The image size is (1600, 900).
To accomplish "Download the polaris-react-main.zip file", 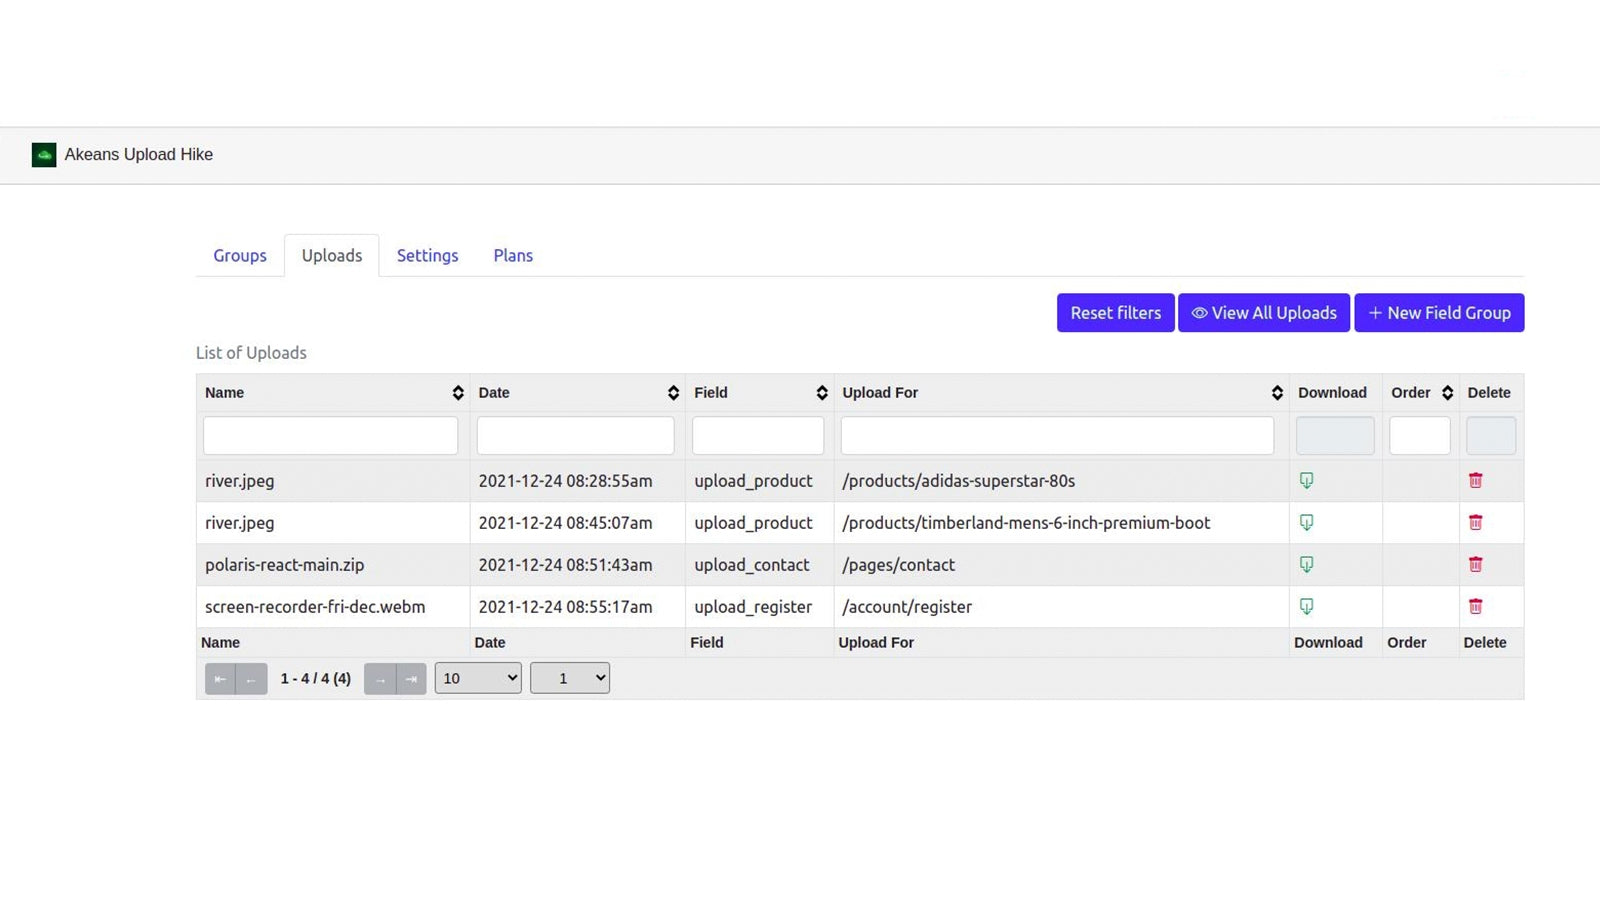I will click(1307, 565).
